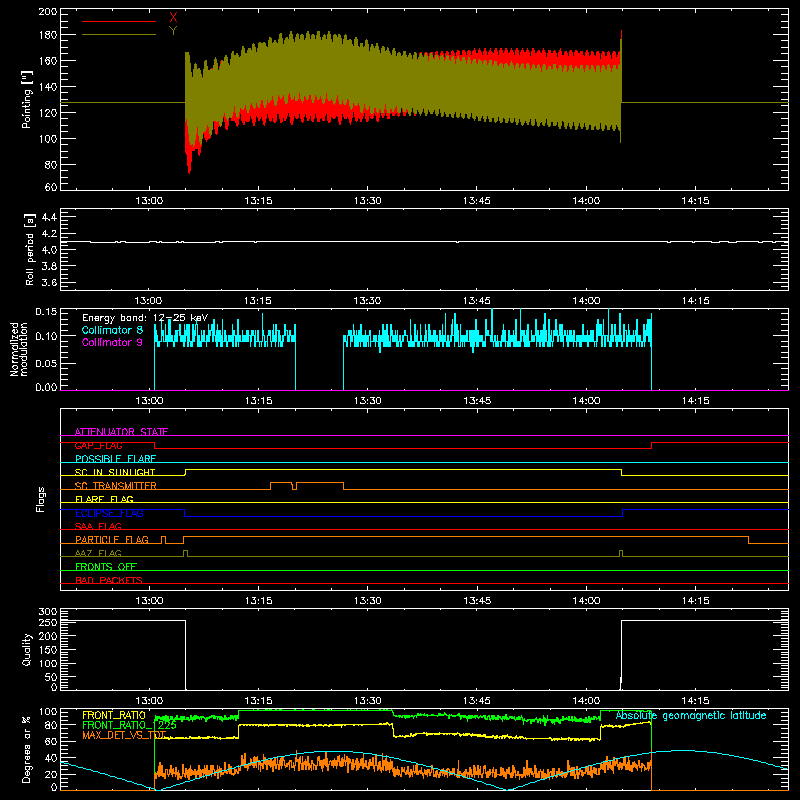Click the 300 value on Quality axis

pyautogui.click(x=48, y=612)
